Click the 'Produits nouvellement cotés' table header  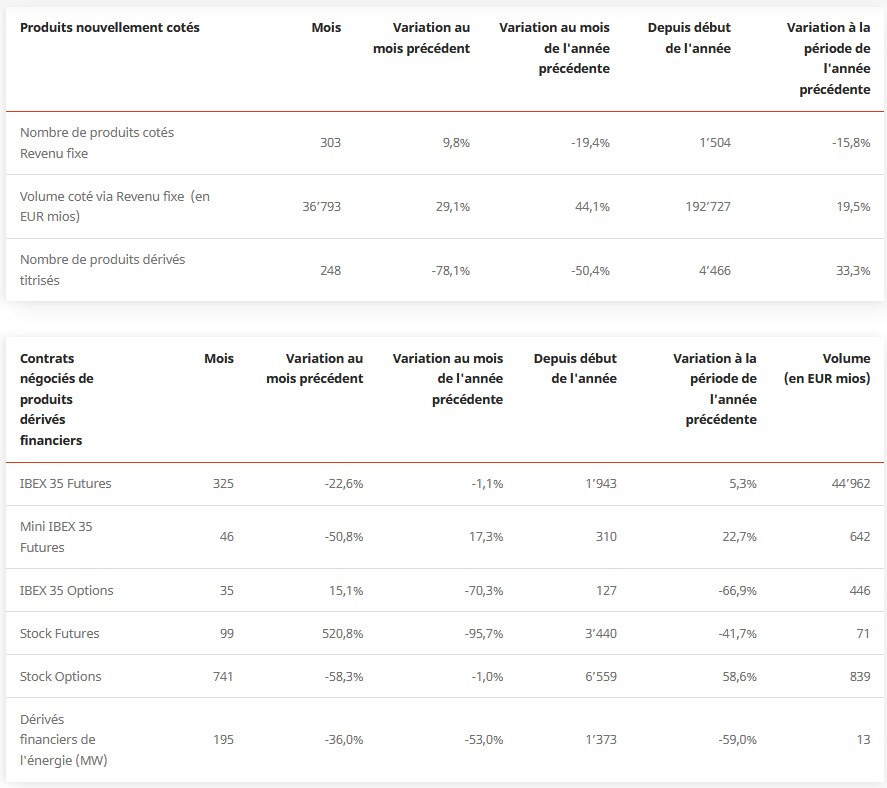tap(110, 27)
